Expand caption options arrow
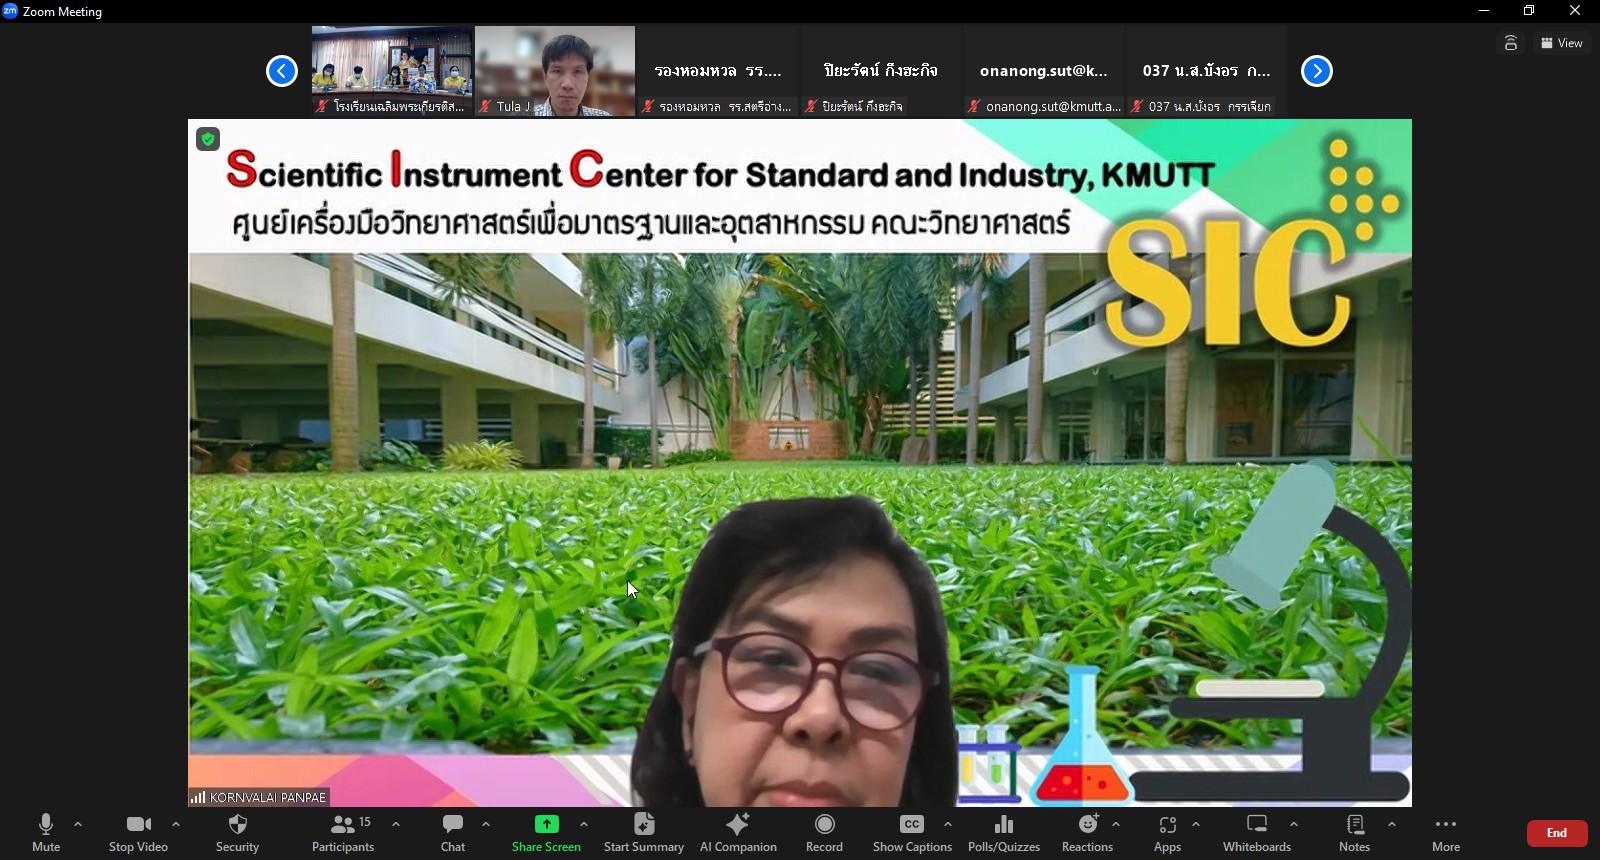 948,825
